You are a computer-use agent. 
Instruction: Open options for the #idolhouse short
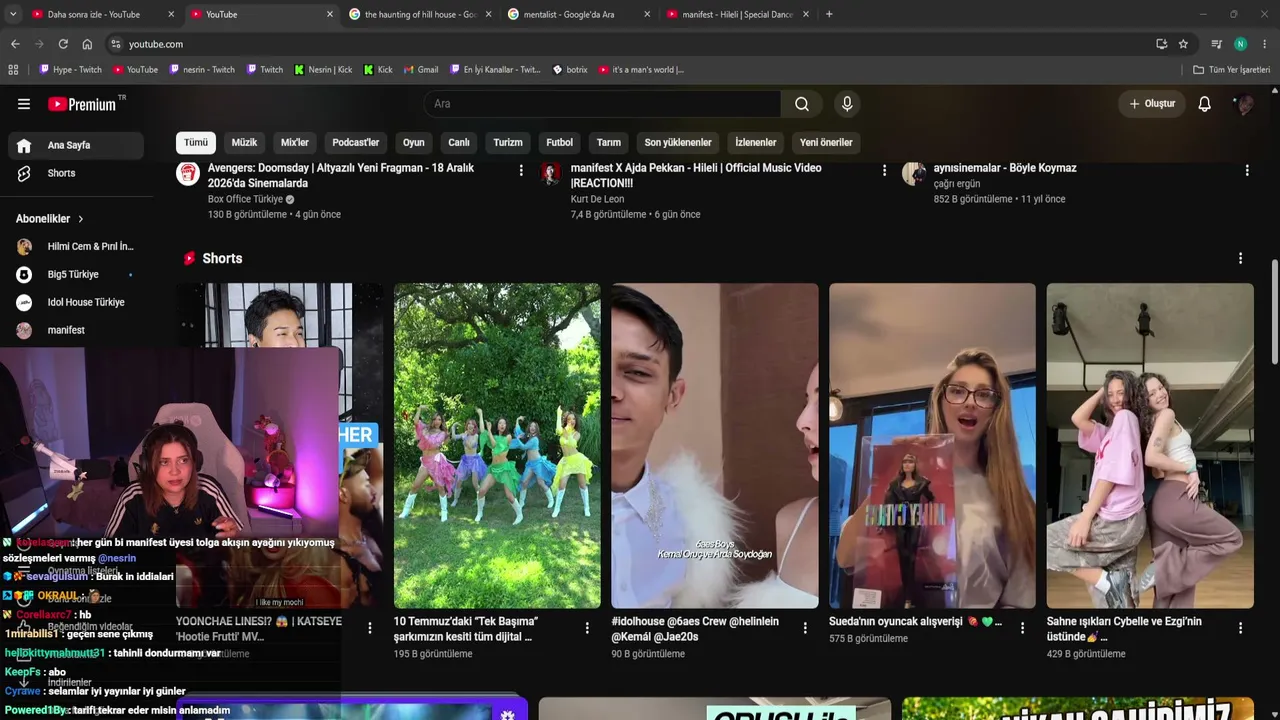pos(805,628)
